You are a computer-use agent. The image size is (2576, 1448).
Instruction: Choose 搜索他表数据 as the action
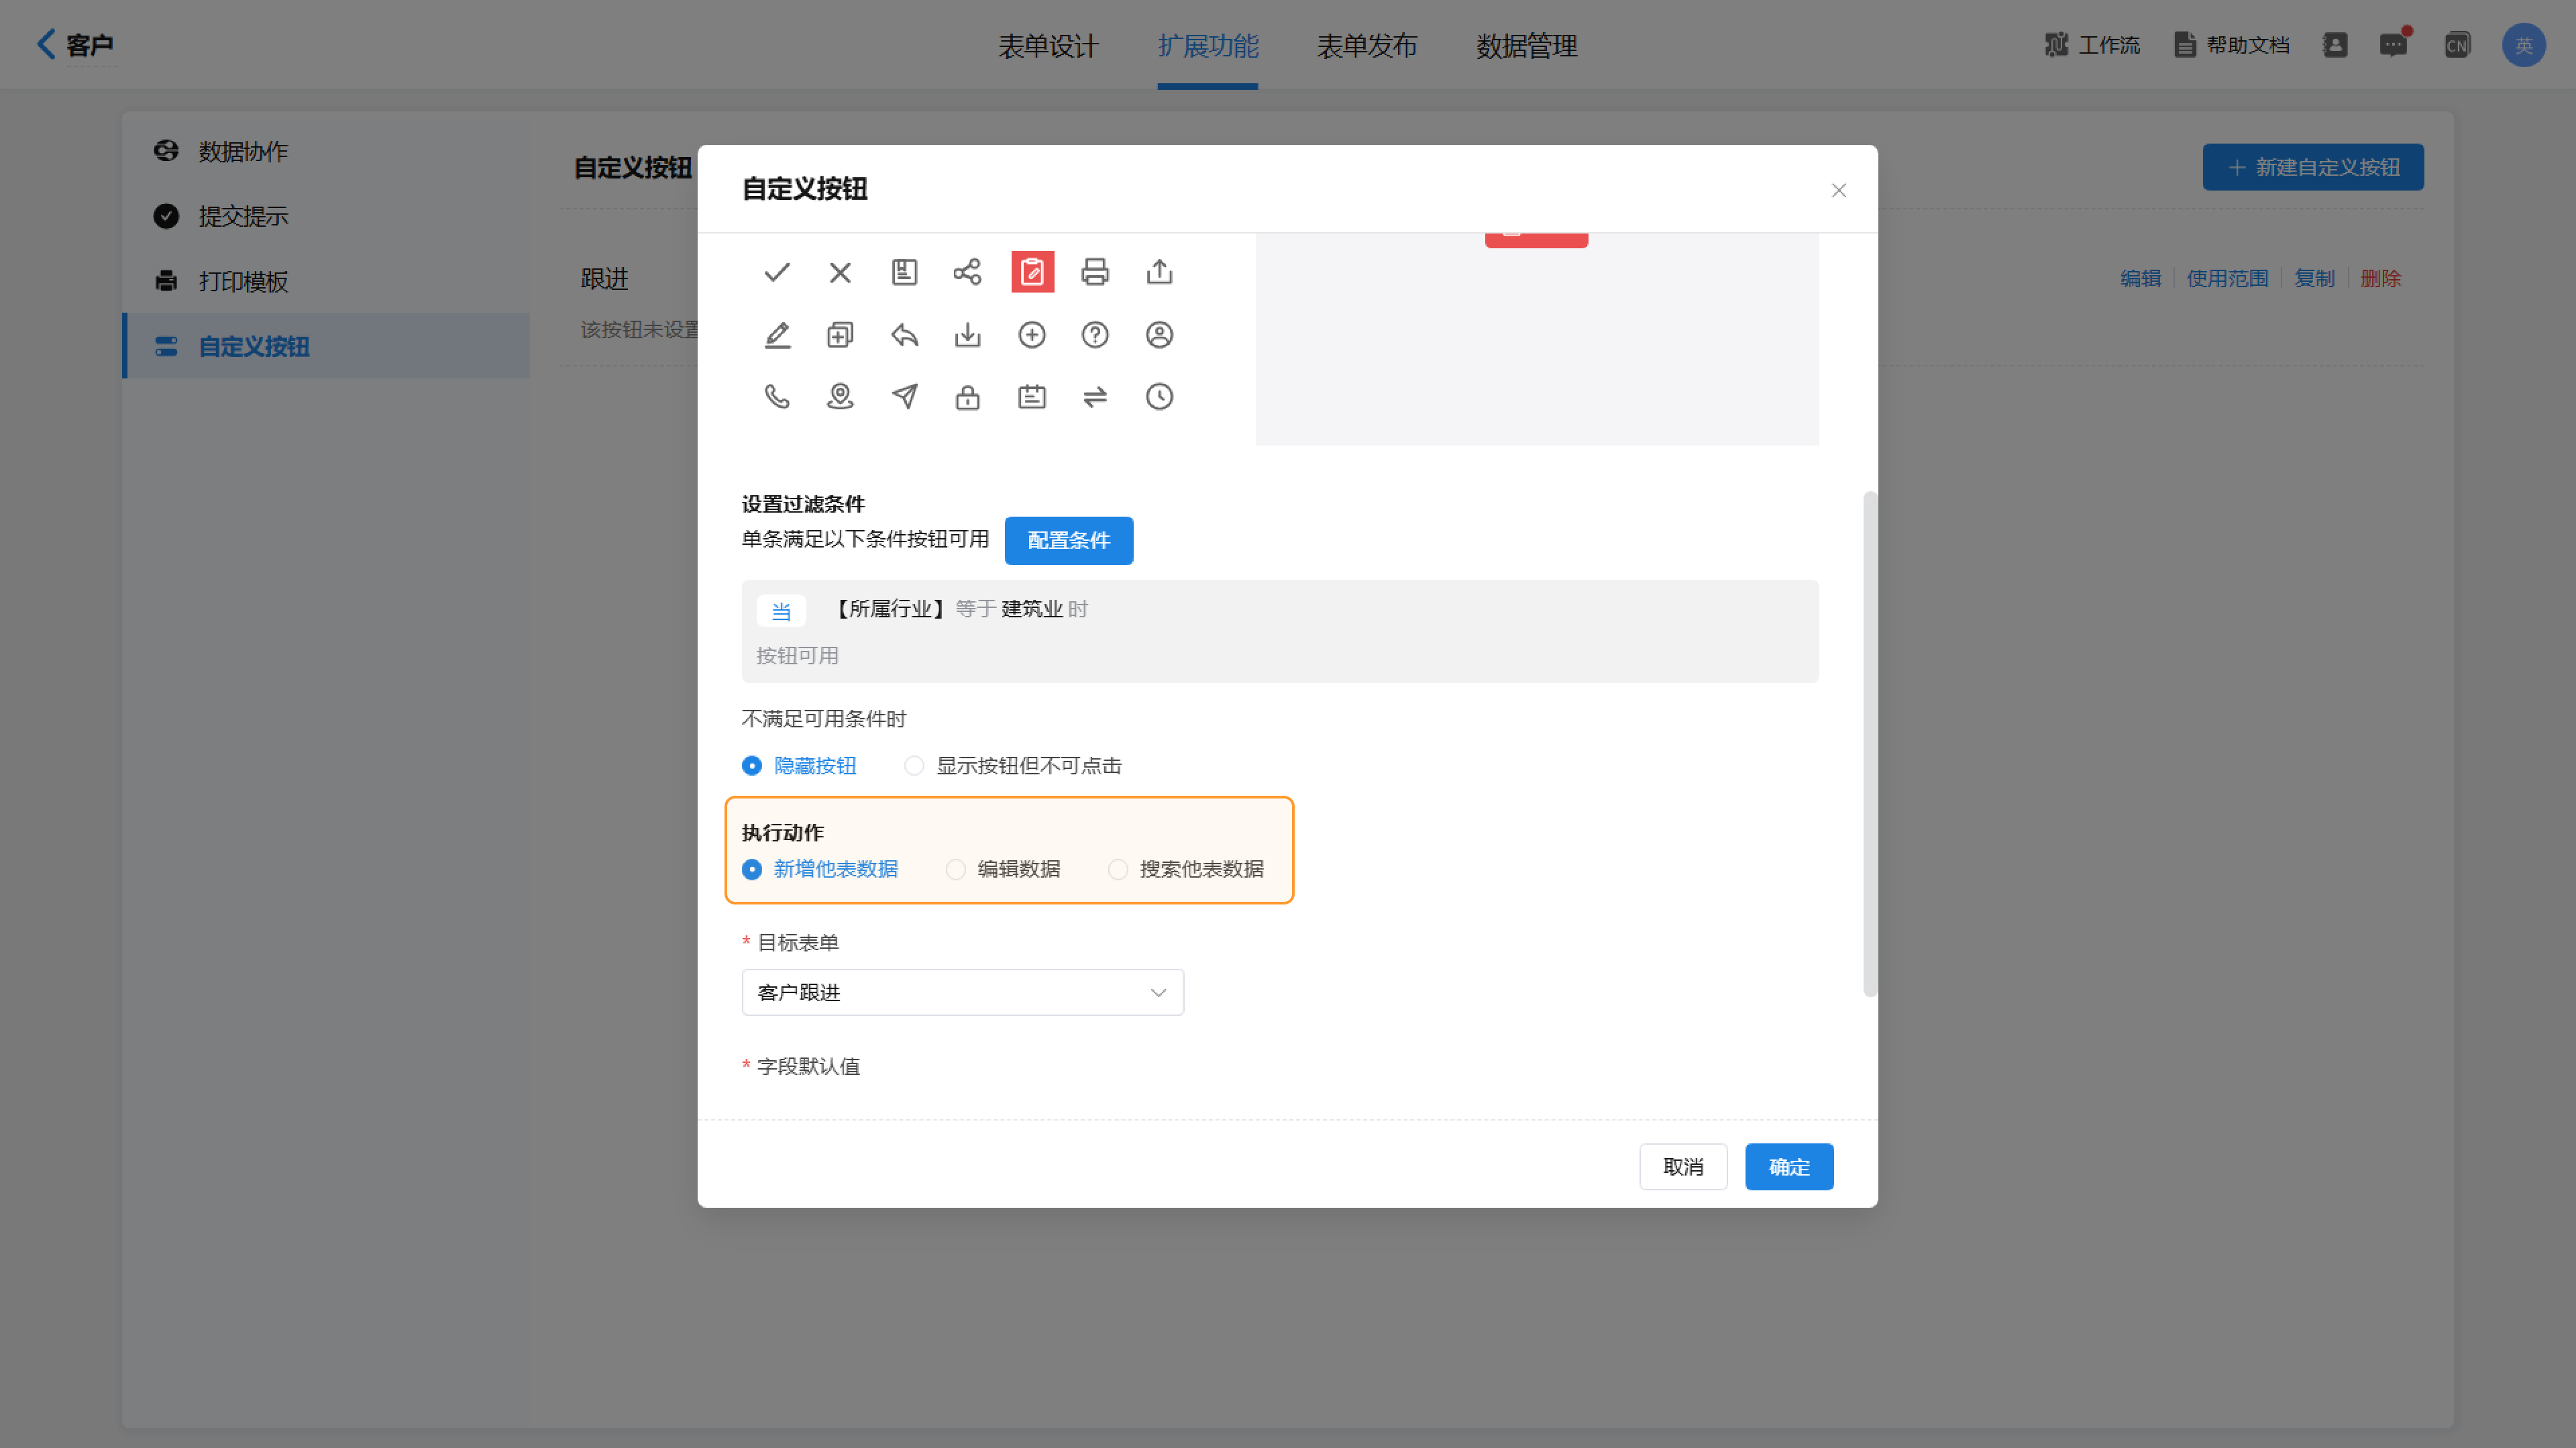point(1186,869)
